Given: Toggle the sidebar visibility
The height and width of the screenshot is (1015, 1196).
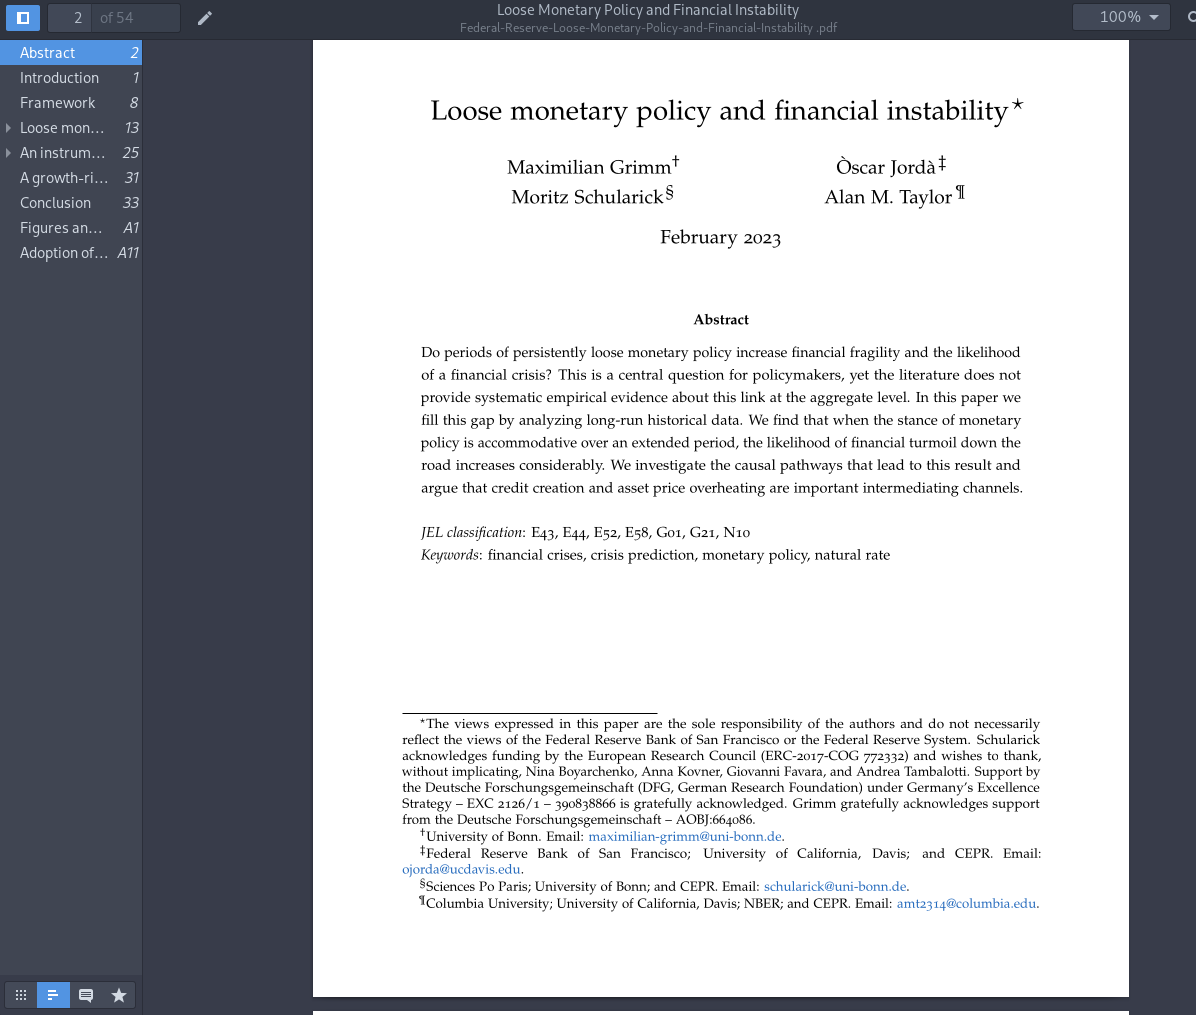Looking at the screenshot, I should (22, 17).
